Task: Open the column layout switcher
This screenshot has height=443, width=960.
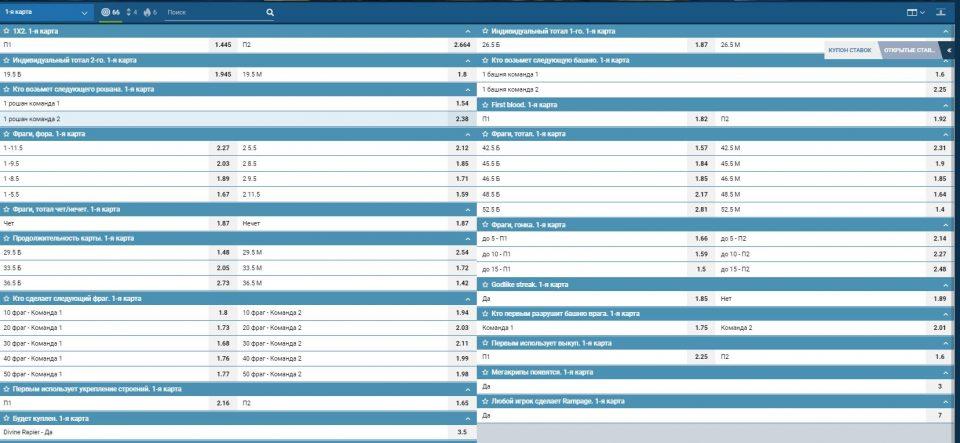Action: coord(914,13)
